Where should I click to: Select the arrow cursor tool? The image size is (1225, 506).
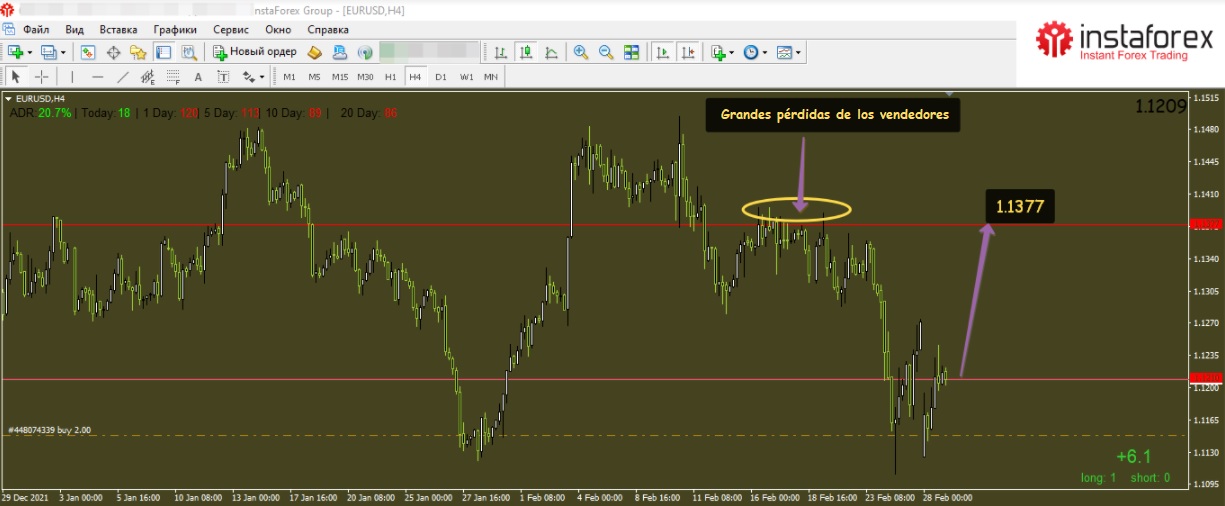(16, 76)
